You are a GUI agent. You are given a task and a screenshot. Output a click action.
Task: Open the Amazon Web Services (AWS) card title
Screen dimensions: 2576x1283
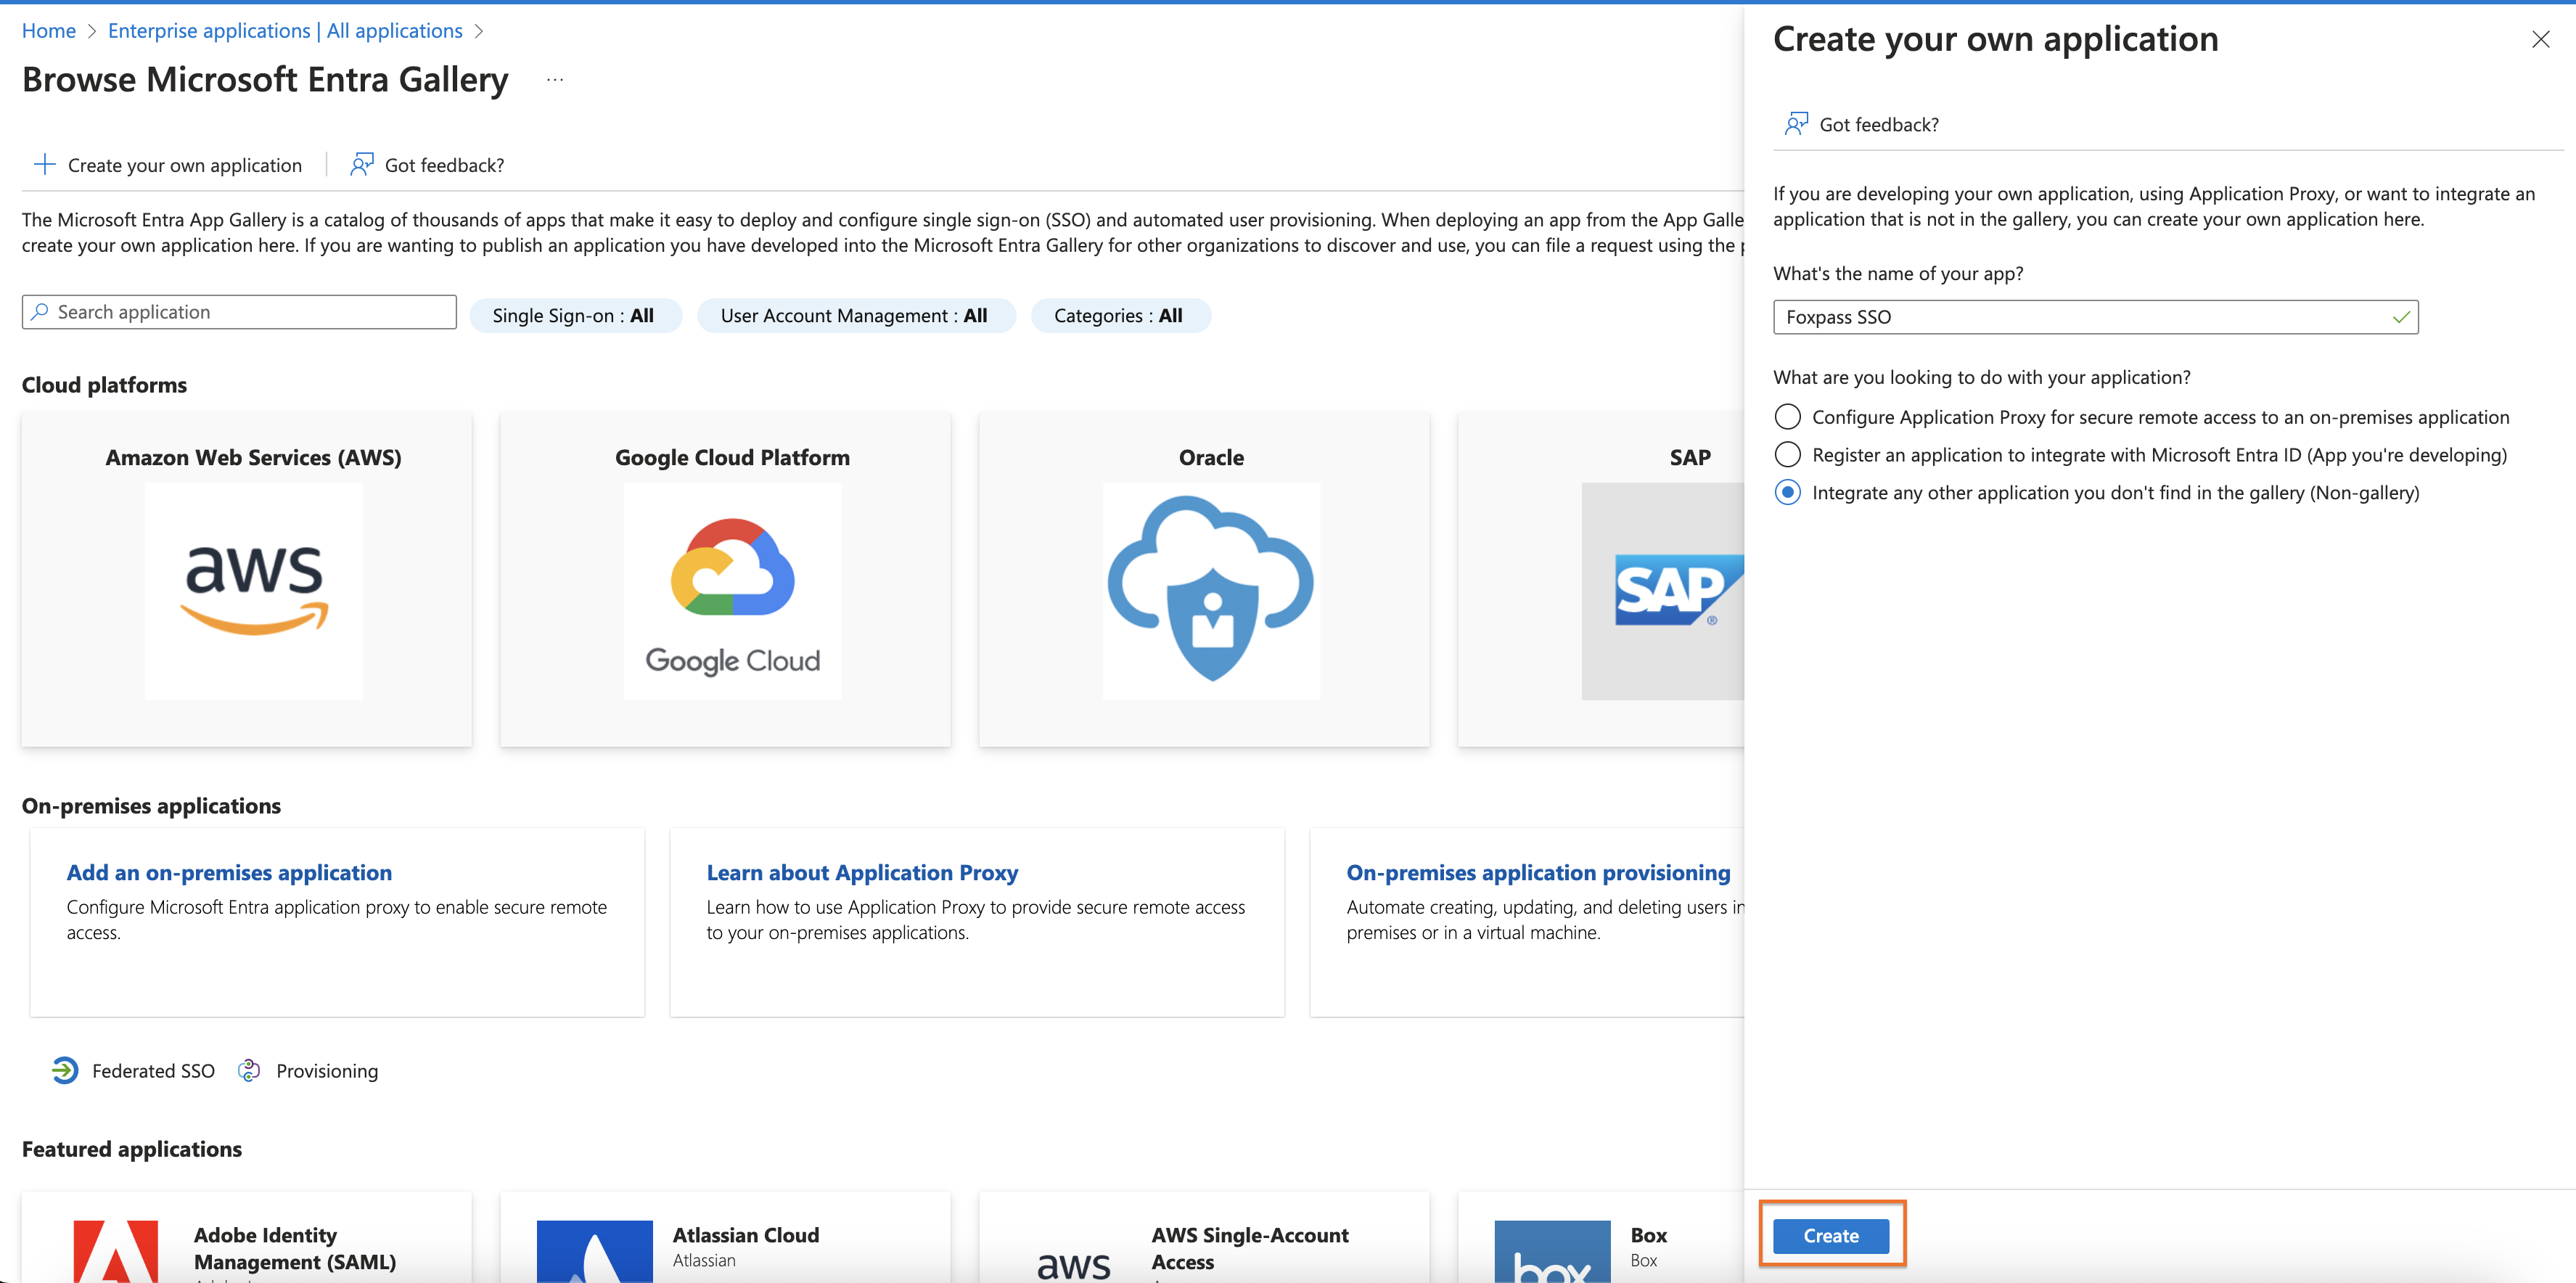pyautogui.click(x=253, y=458)
